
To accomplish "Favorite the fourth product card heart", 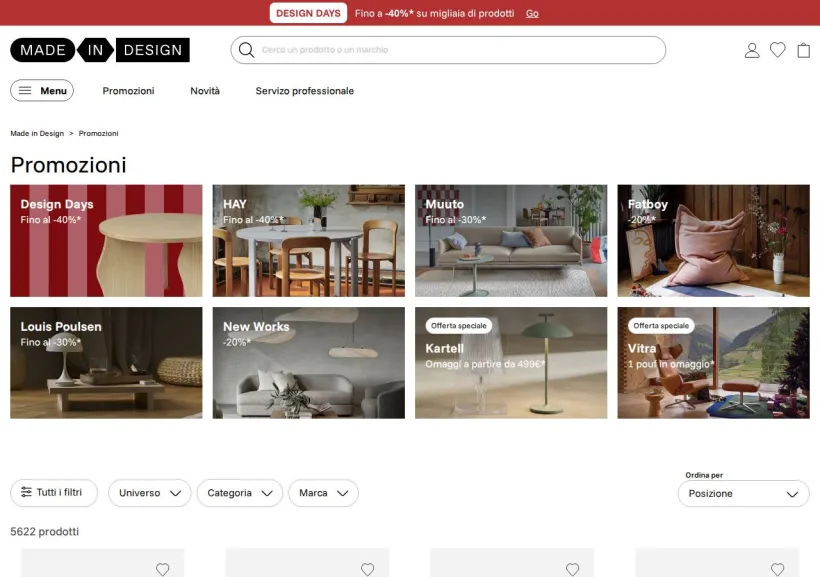I will point(778,569).
